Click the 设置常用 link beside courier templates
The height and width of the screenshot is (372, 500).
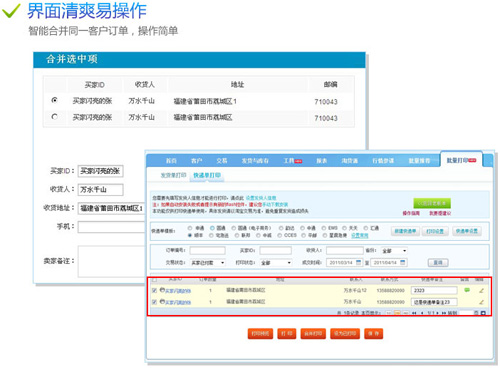coord(360,235)
